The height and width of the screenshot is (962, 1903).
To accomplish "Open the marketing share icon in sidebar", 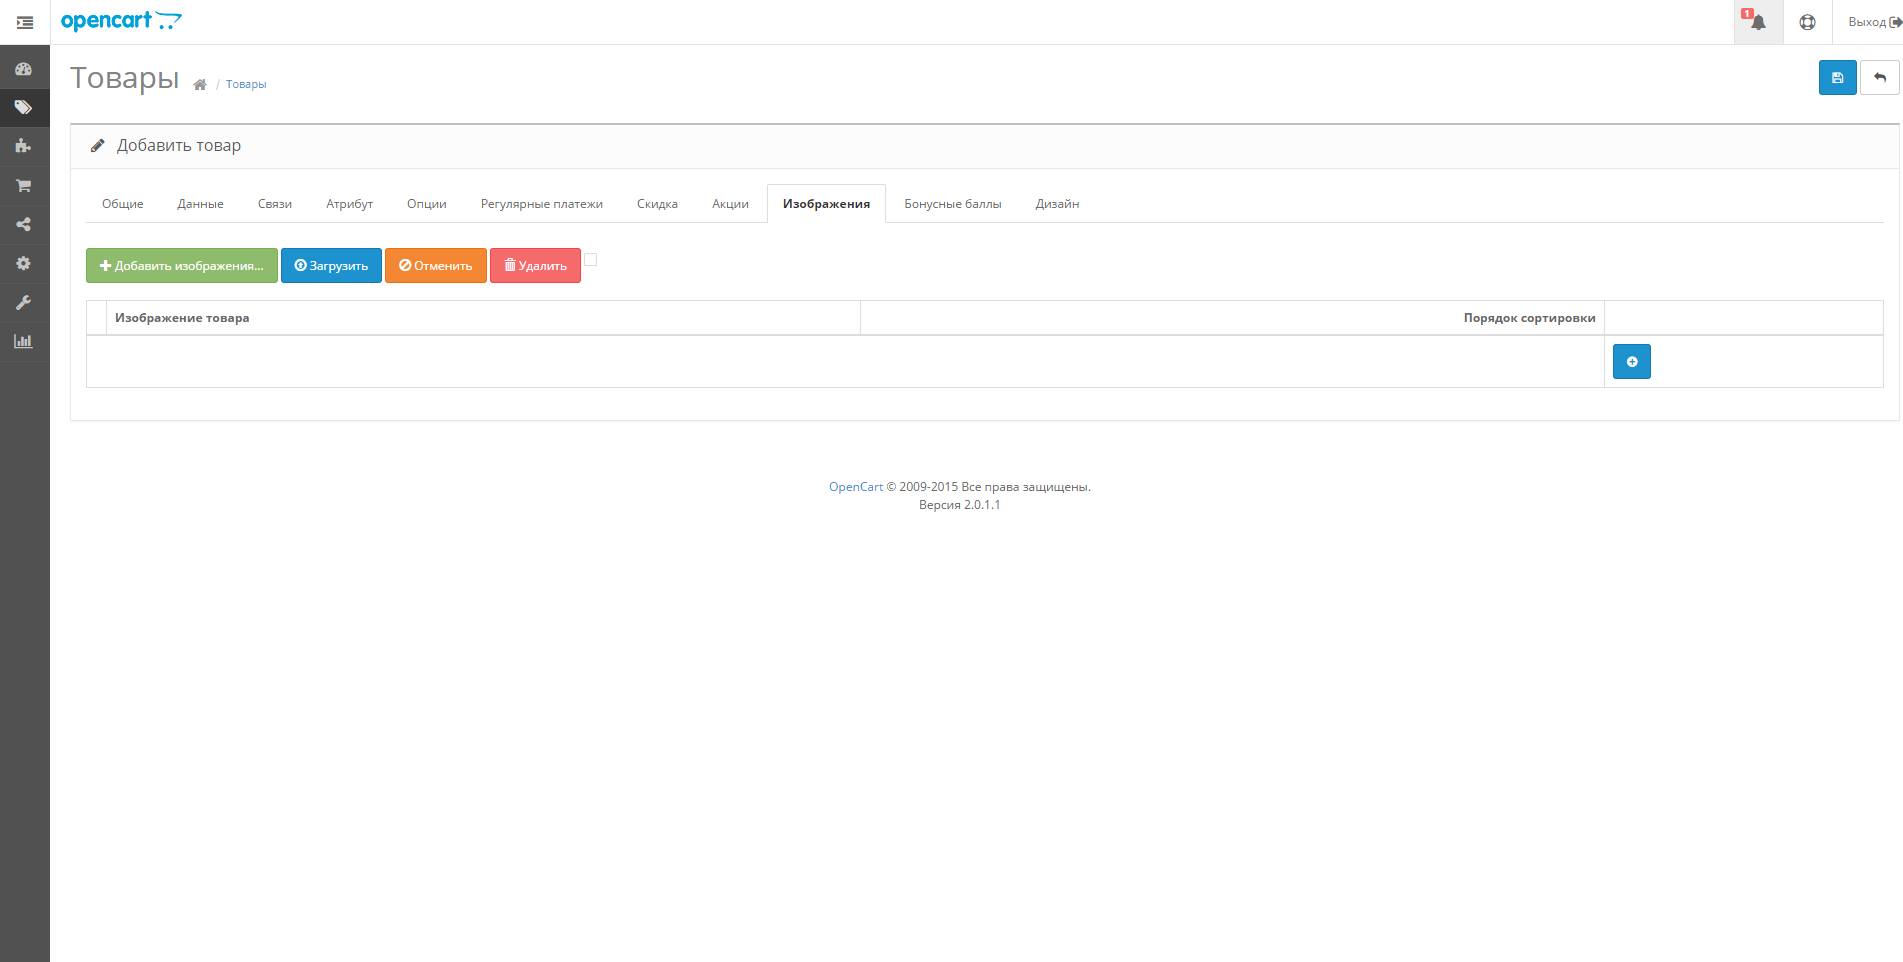I will tap(24, 224).
